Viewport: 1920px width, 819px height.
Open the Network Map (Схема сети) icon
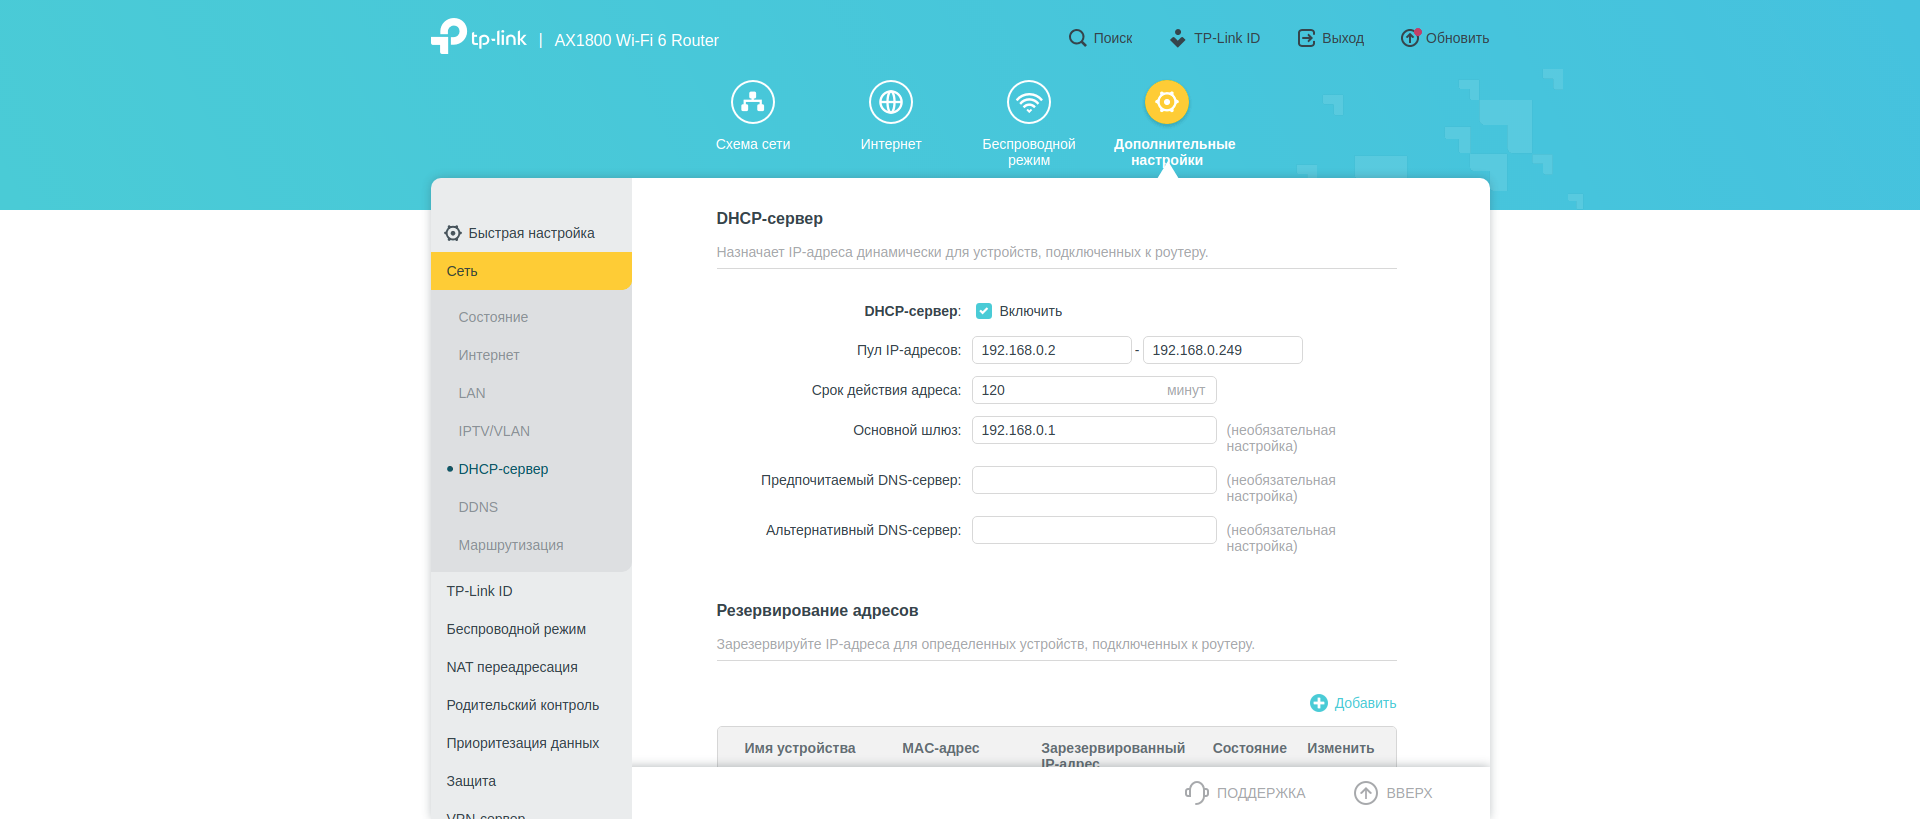752,102
